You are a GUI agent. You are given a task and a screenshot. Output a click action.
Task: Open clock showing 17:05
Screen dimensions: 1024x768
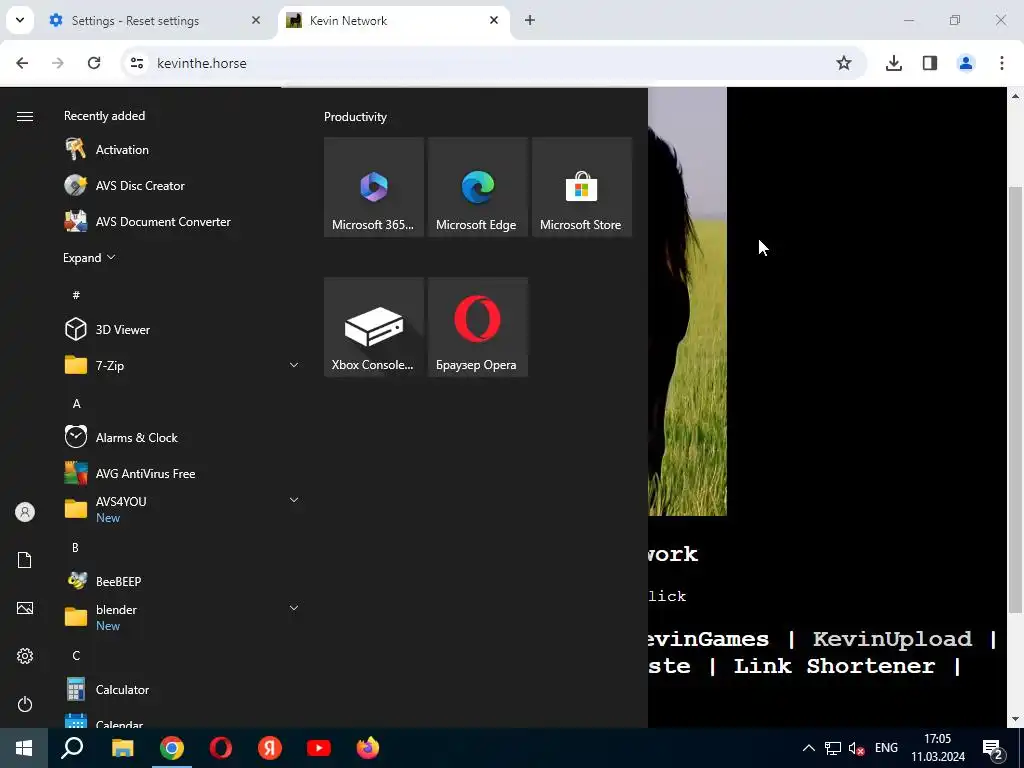point(938,748)
